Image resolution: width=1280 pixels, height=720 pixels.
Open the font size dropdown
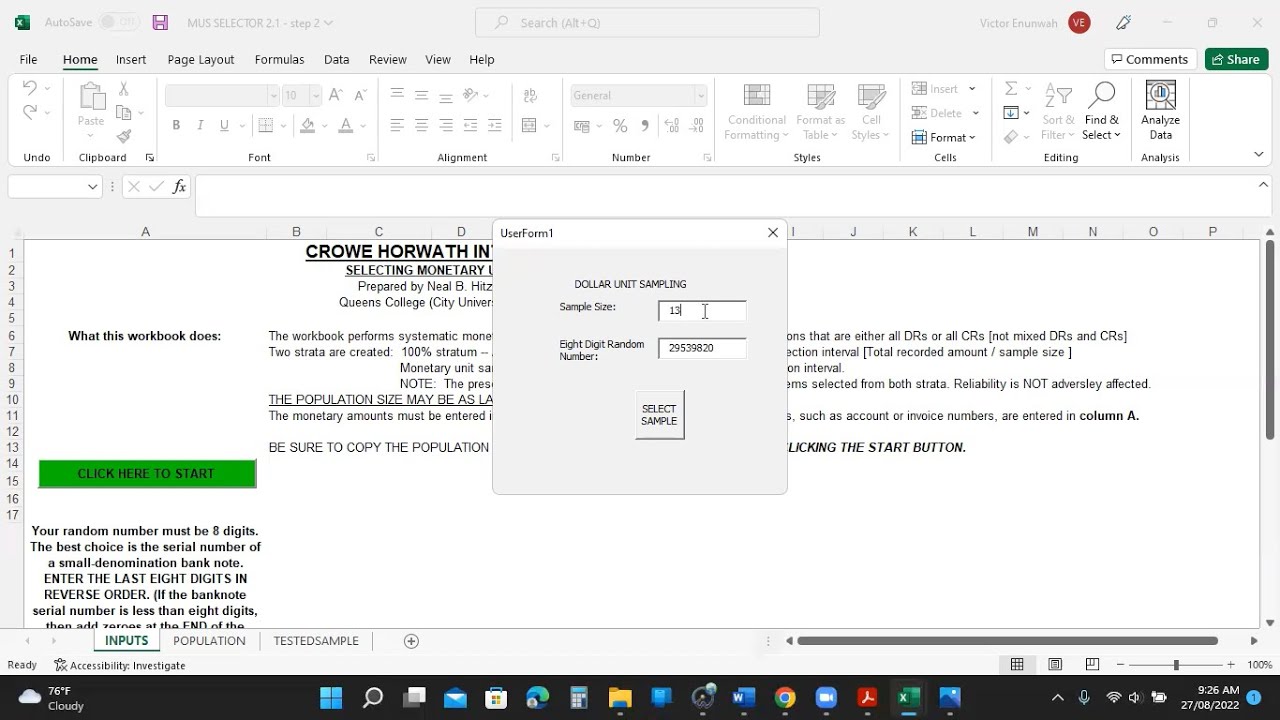(316, 95)
